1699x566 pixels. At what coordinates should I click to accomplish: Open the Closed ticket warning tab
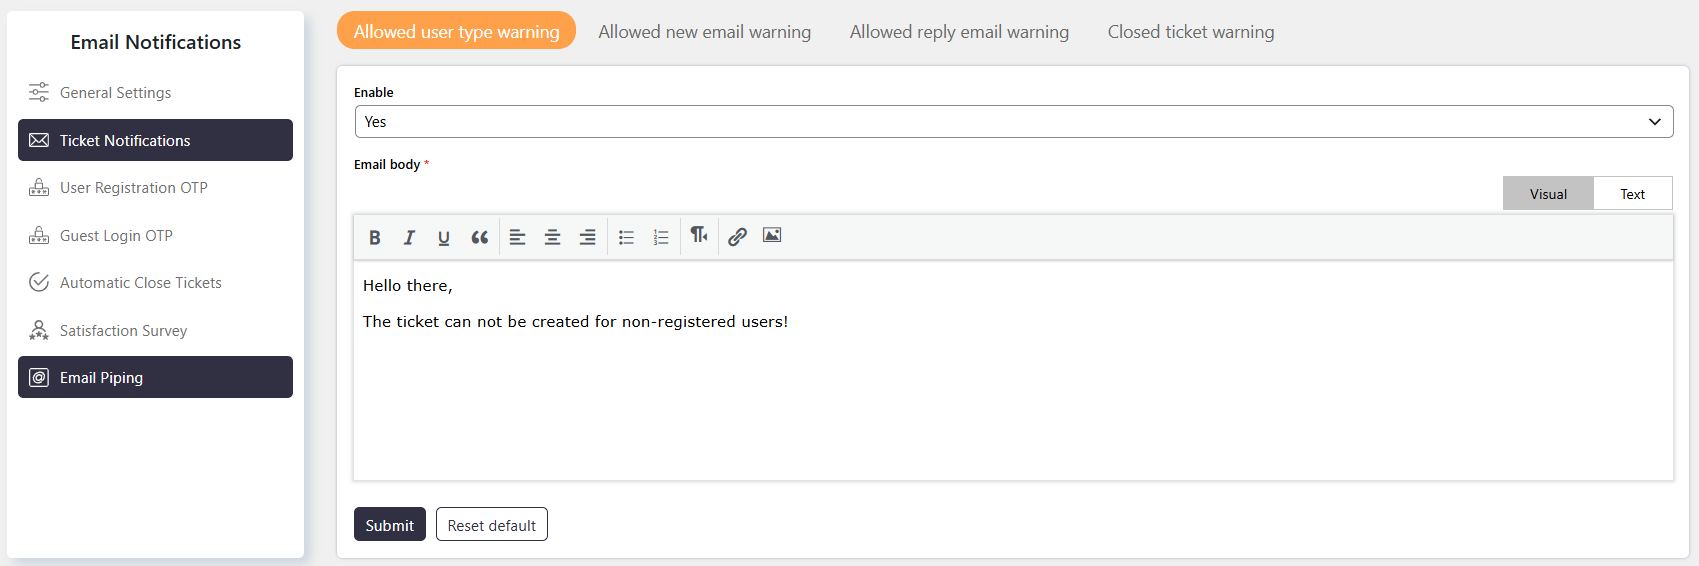coord(1191,32)
